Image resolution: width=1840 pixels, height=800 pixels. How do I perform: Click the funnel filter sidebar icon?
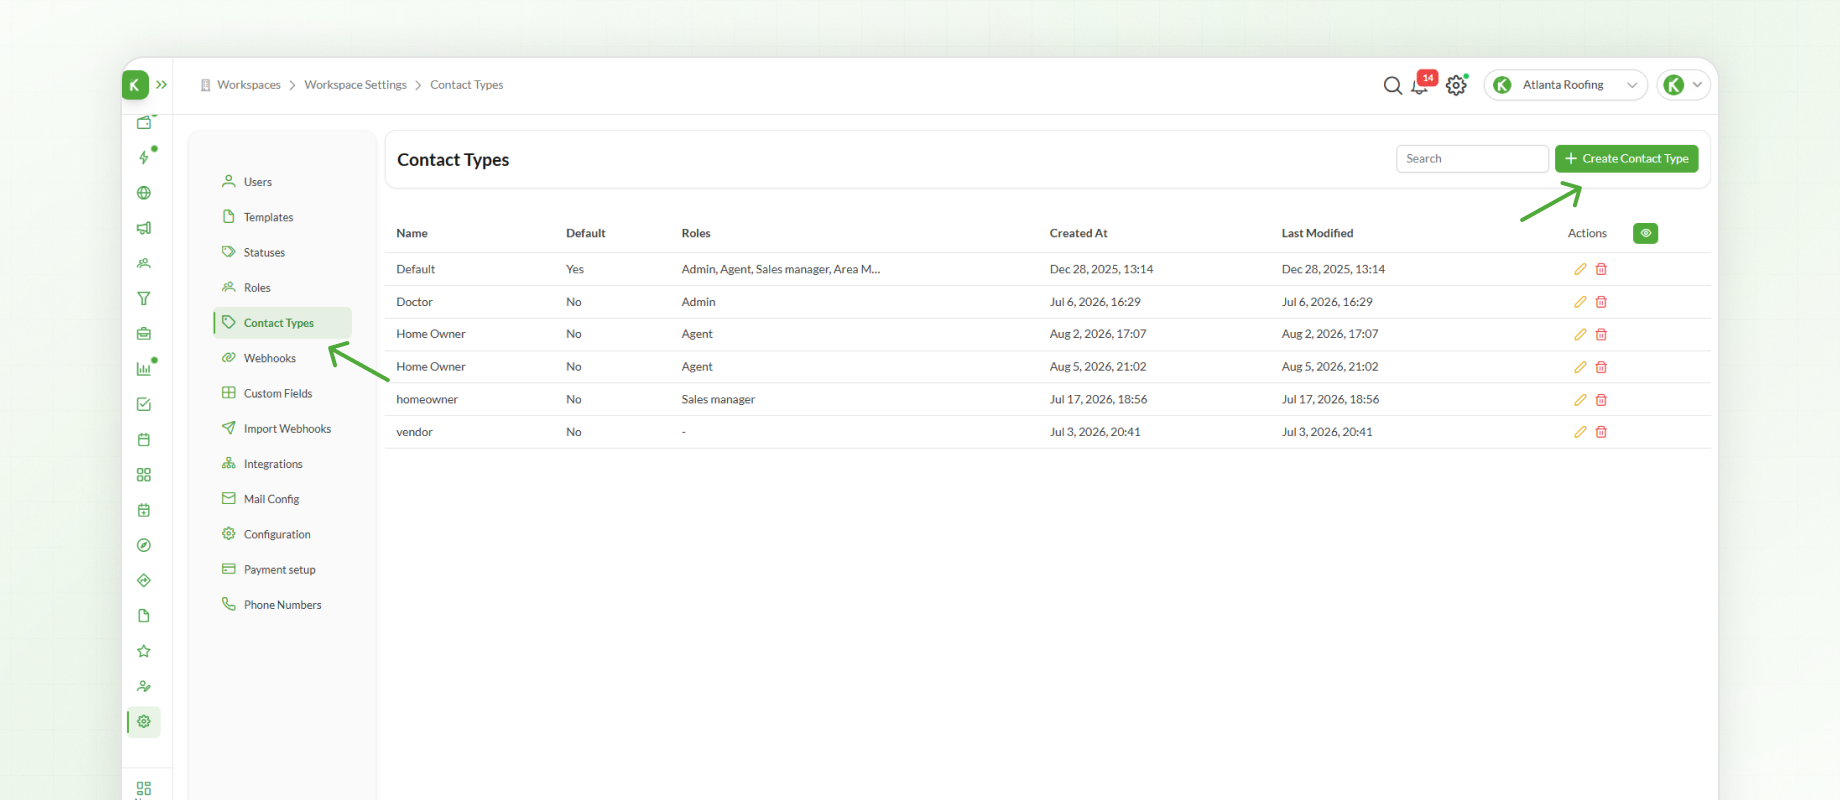[x=144, y=298]
